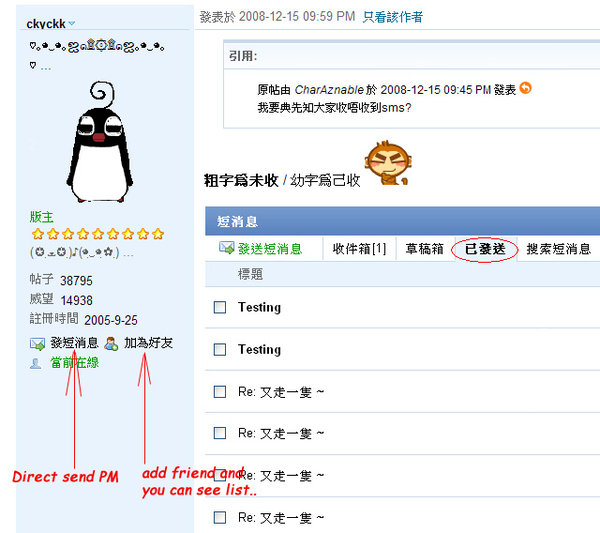The image size is (600, 533).
Task: Click the add friend icon beside 加為好友
Action: click(111, 343)
